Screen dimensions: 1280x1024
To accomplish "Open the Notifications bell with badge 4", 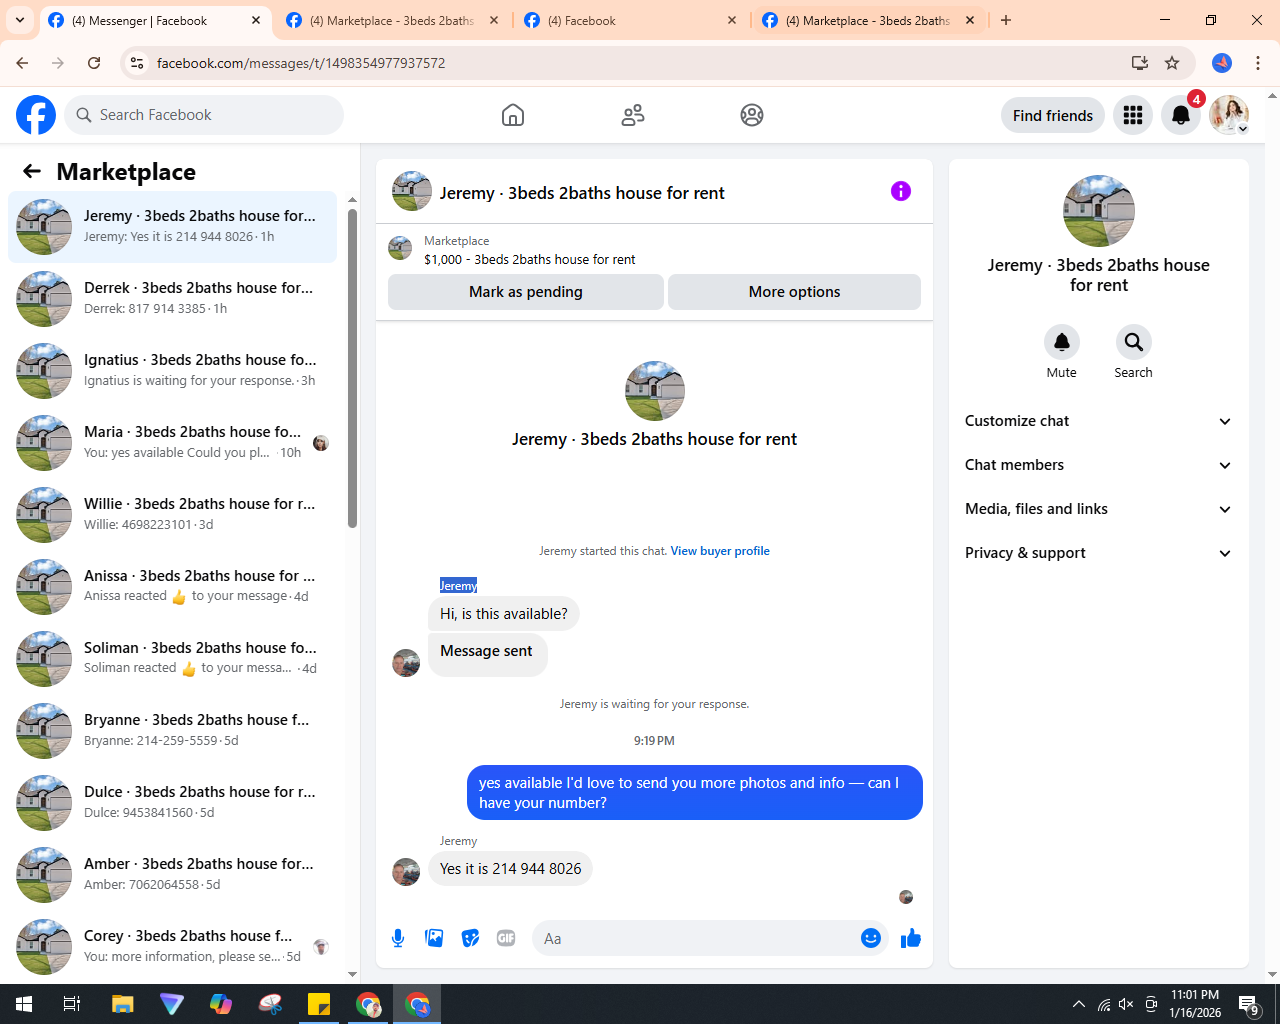I will tap(1181, 115).
